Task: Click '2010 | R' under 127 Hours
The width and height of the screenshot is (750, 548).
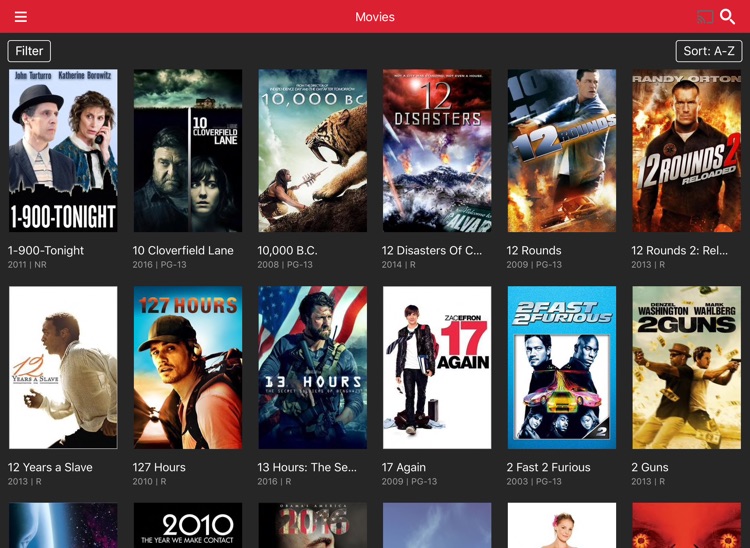Action: (149, 482)
